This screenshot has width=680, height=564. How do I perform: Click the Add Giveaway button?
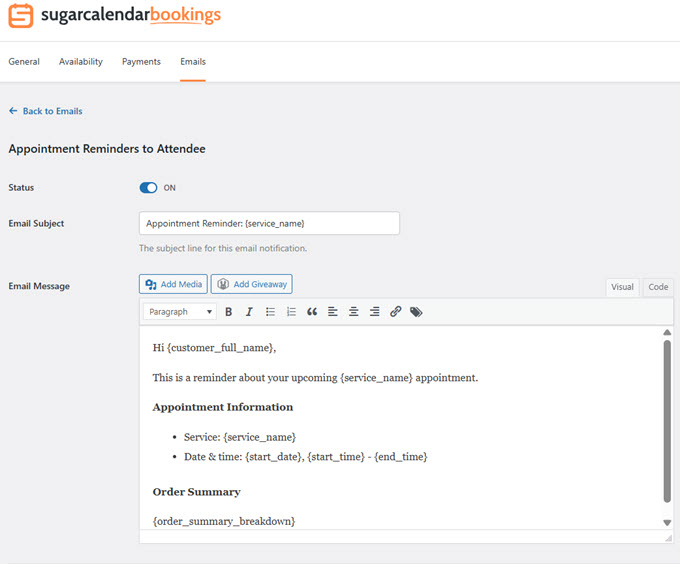[252, 284]
